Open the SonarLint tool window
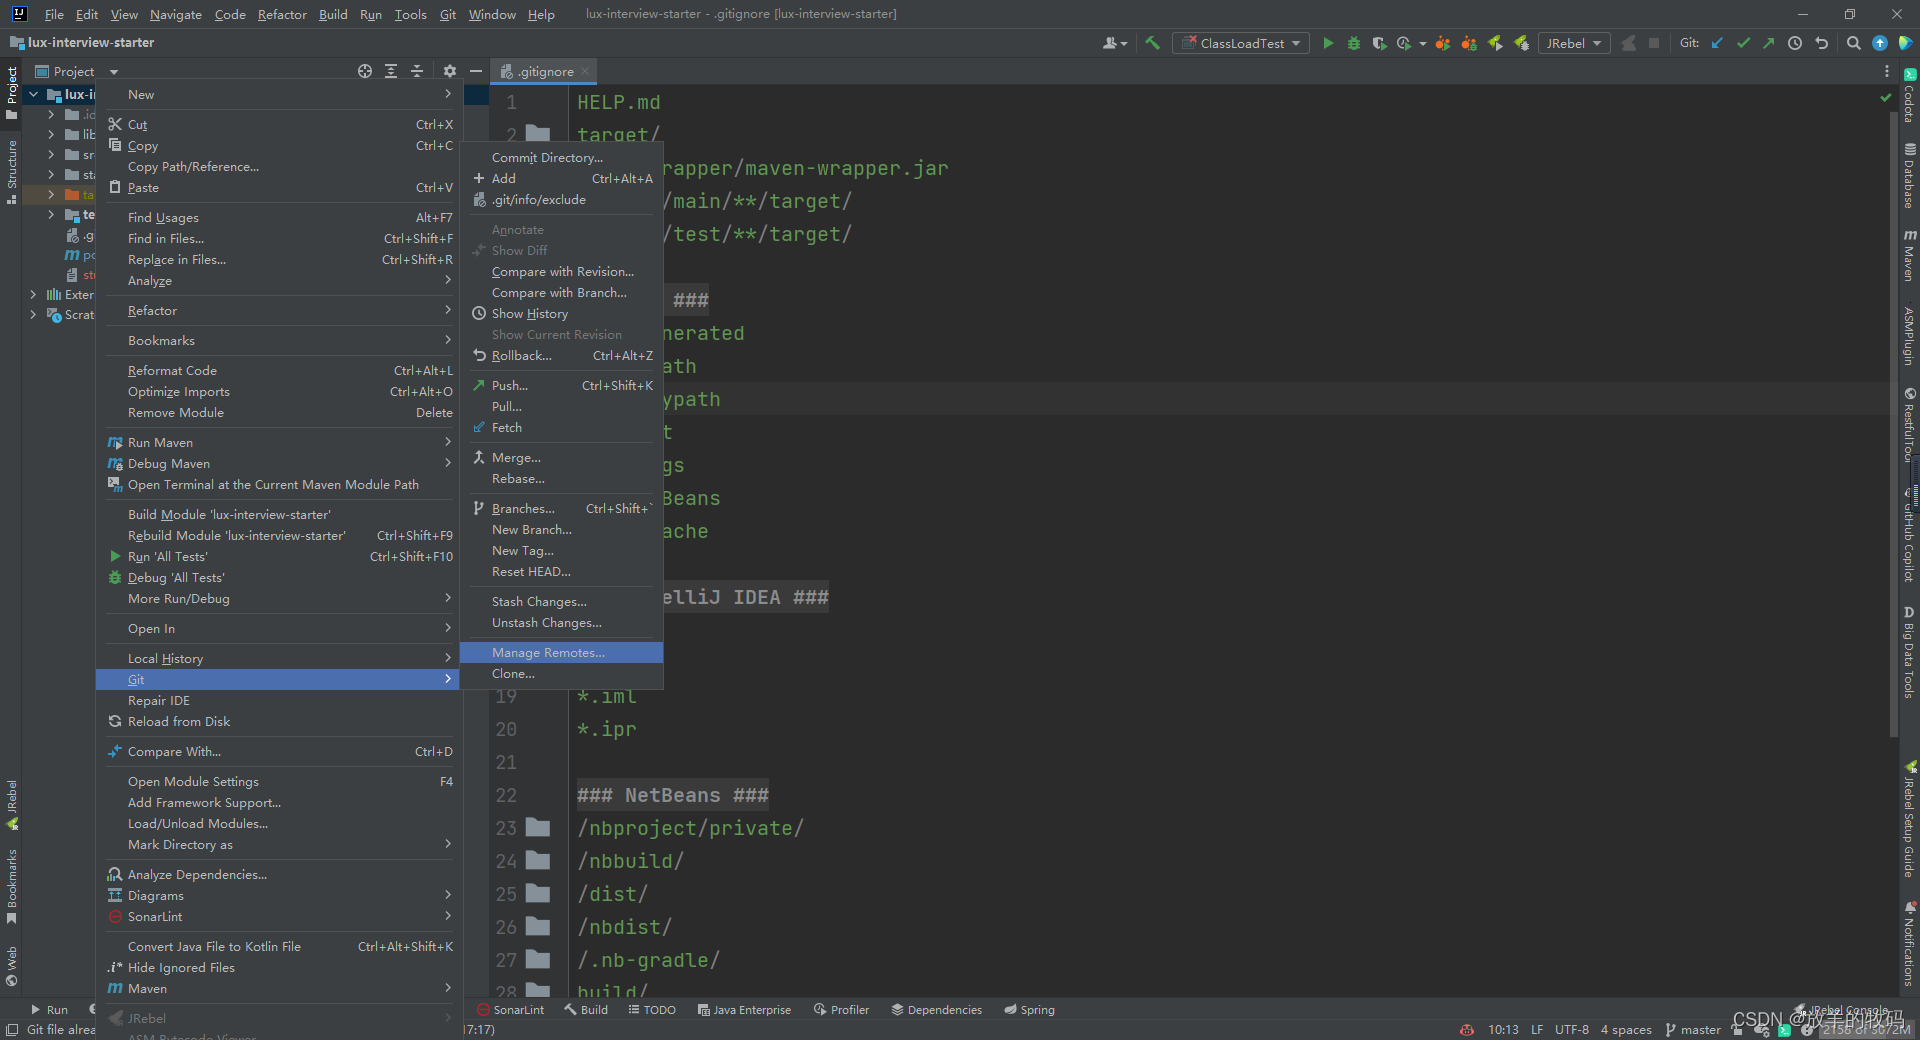This screenshot has width=1920, height=1040. tap(511, 1009)
